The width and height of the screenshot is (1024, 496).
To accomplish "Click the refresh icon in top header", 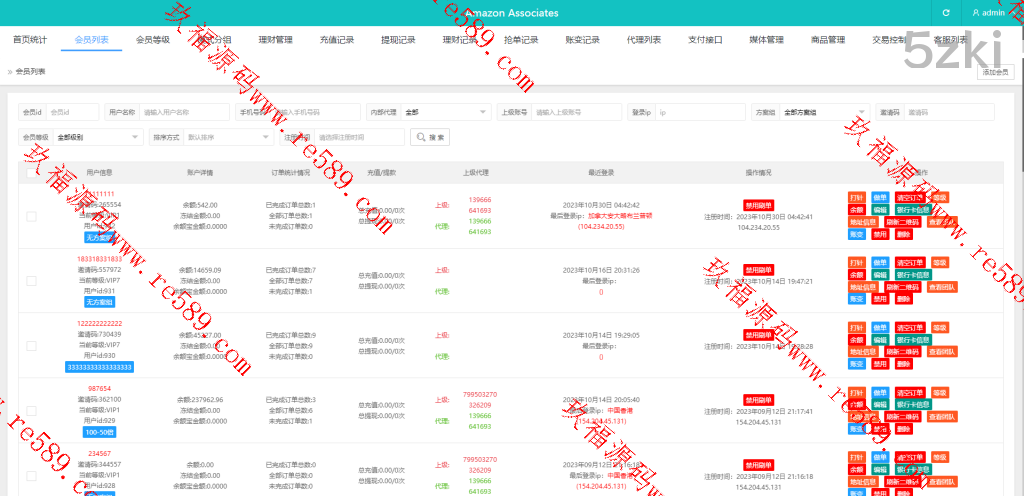I will click(946, 13).
